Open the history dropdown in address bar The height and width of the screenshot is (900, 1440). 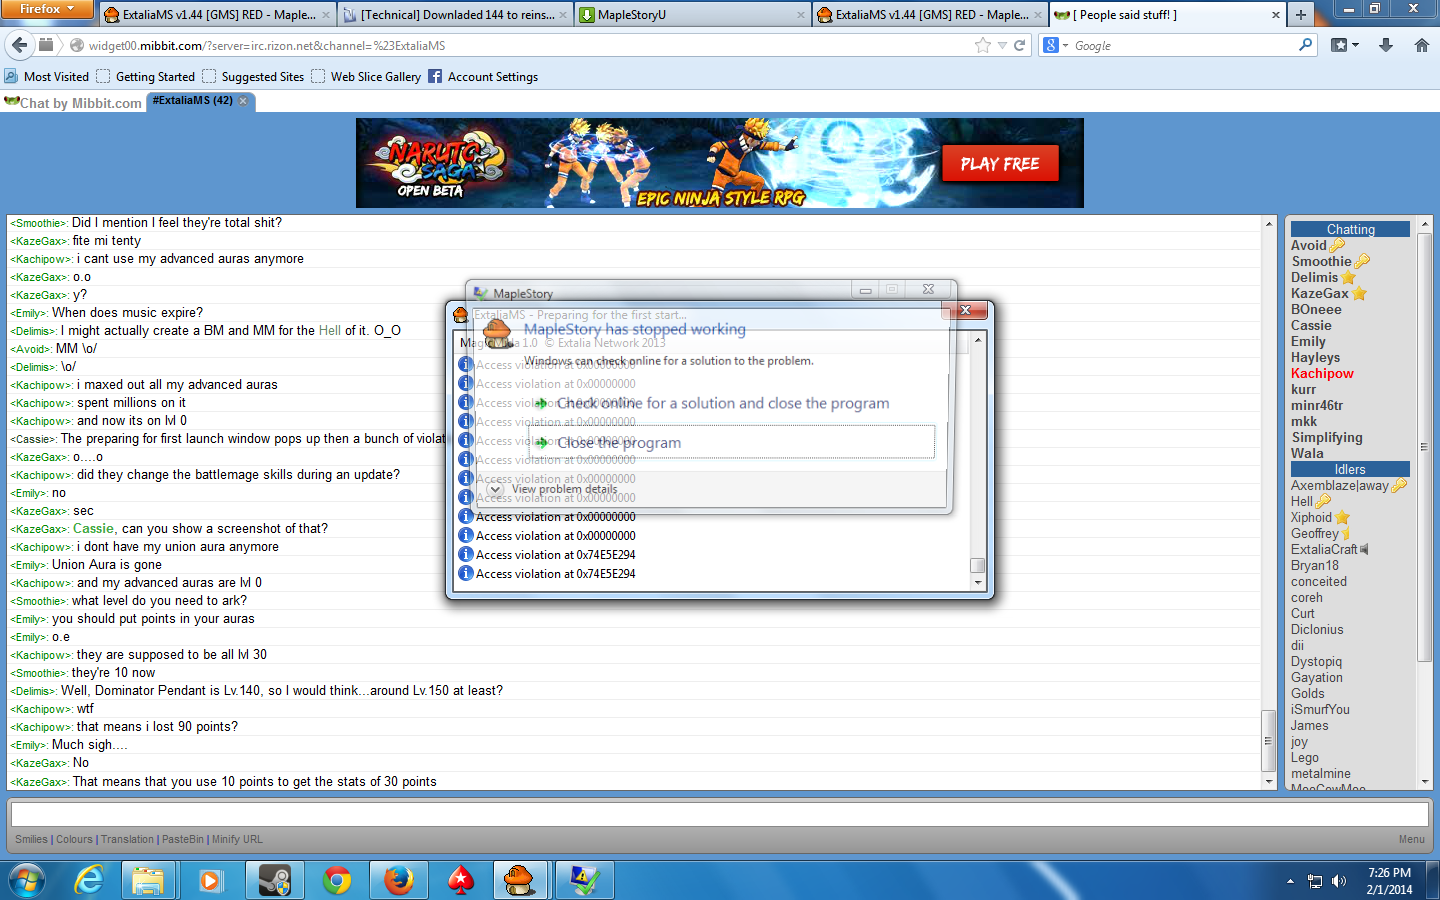point(1002,46)
